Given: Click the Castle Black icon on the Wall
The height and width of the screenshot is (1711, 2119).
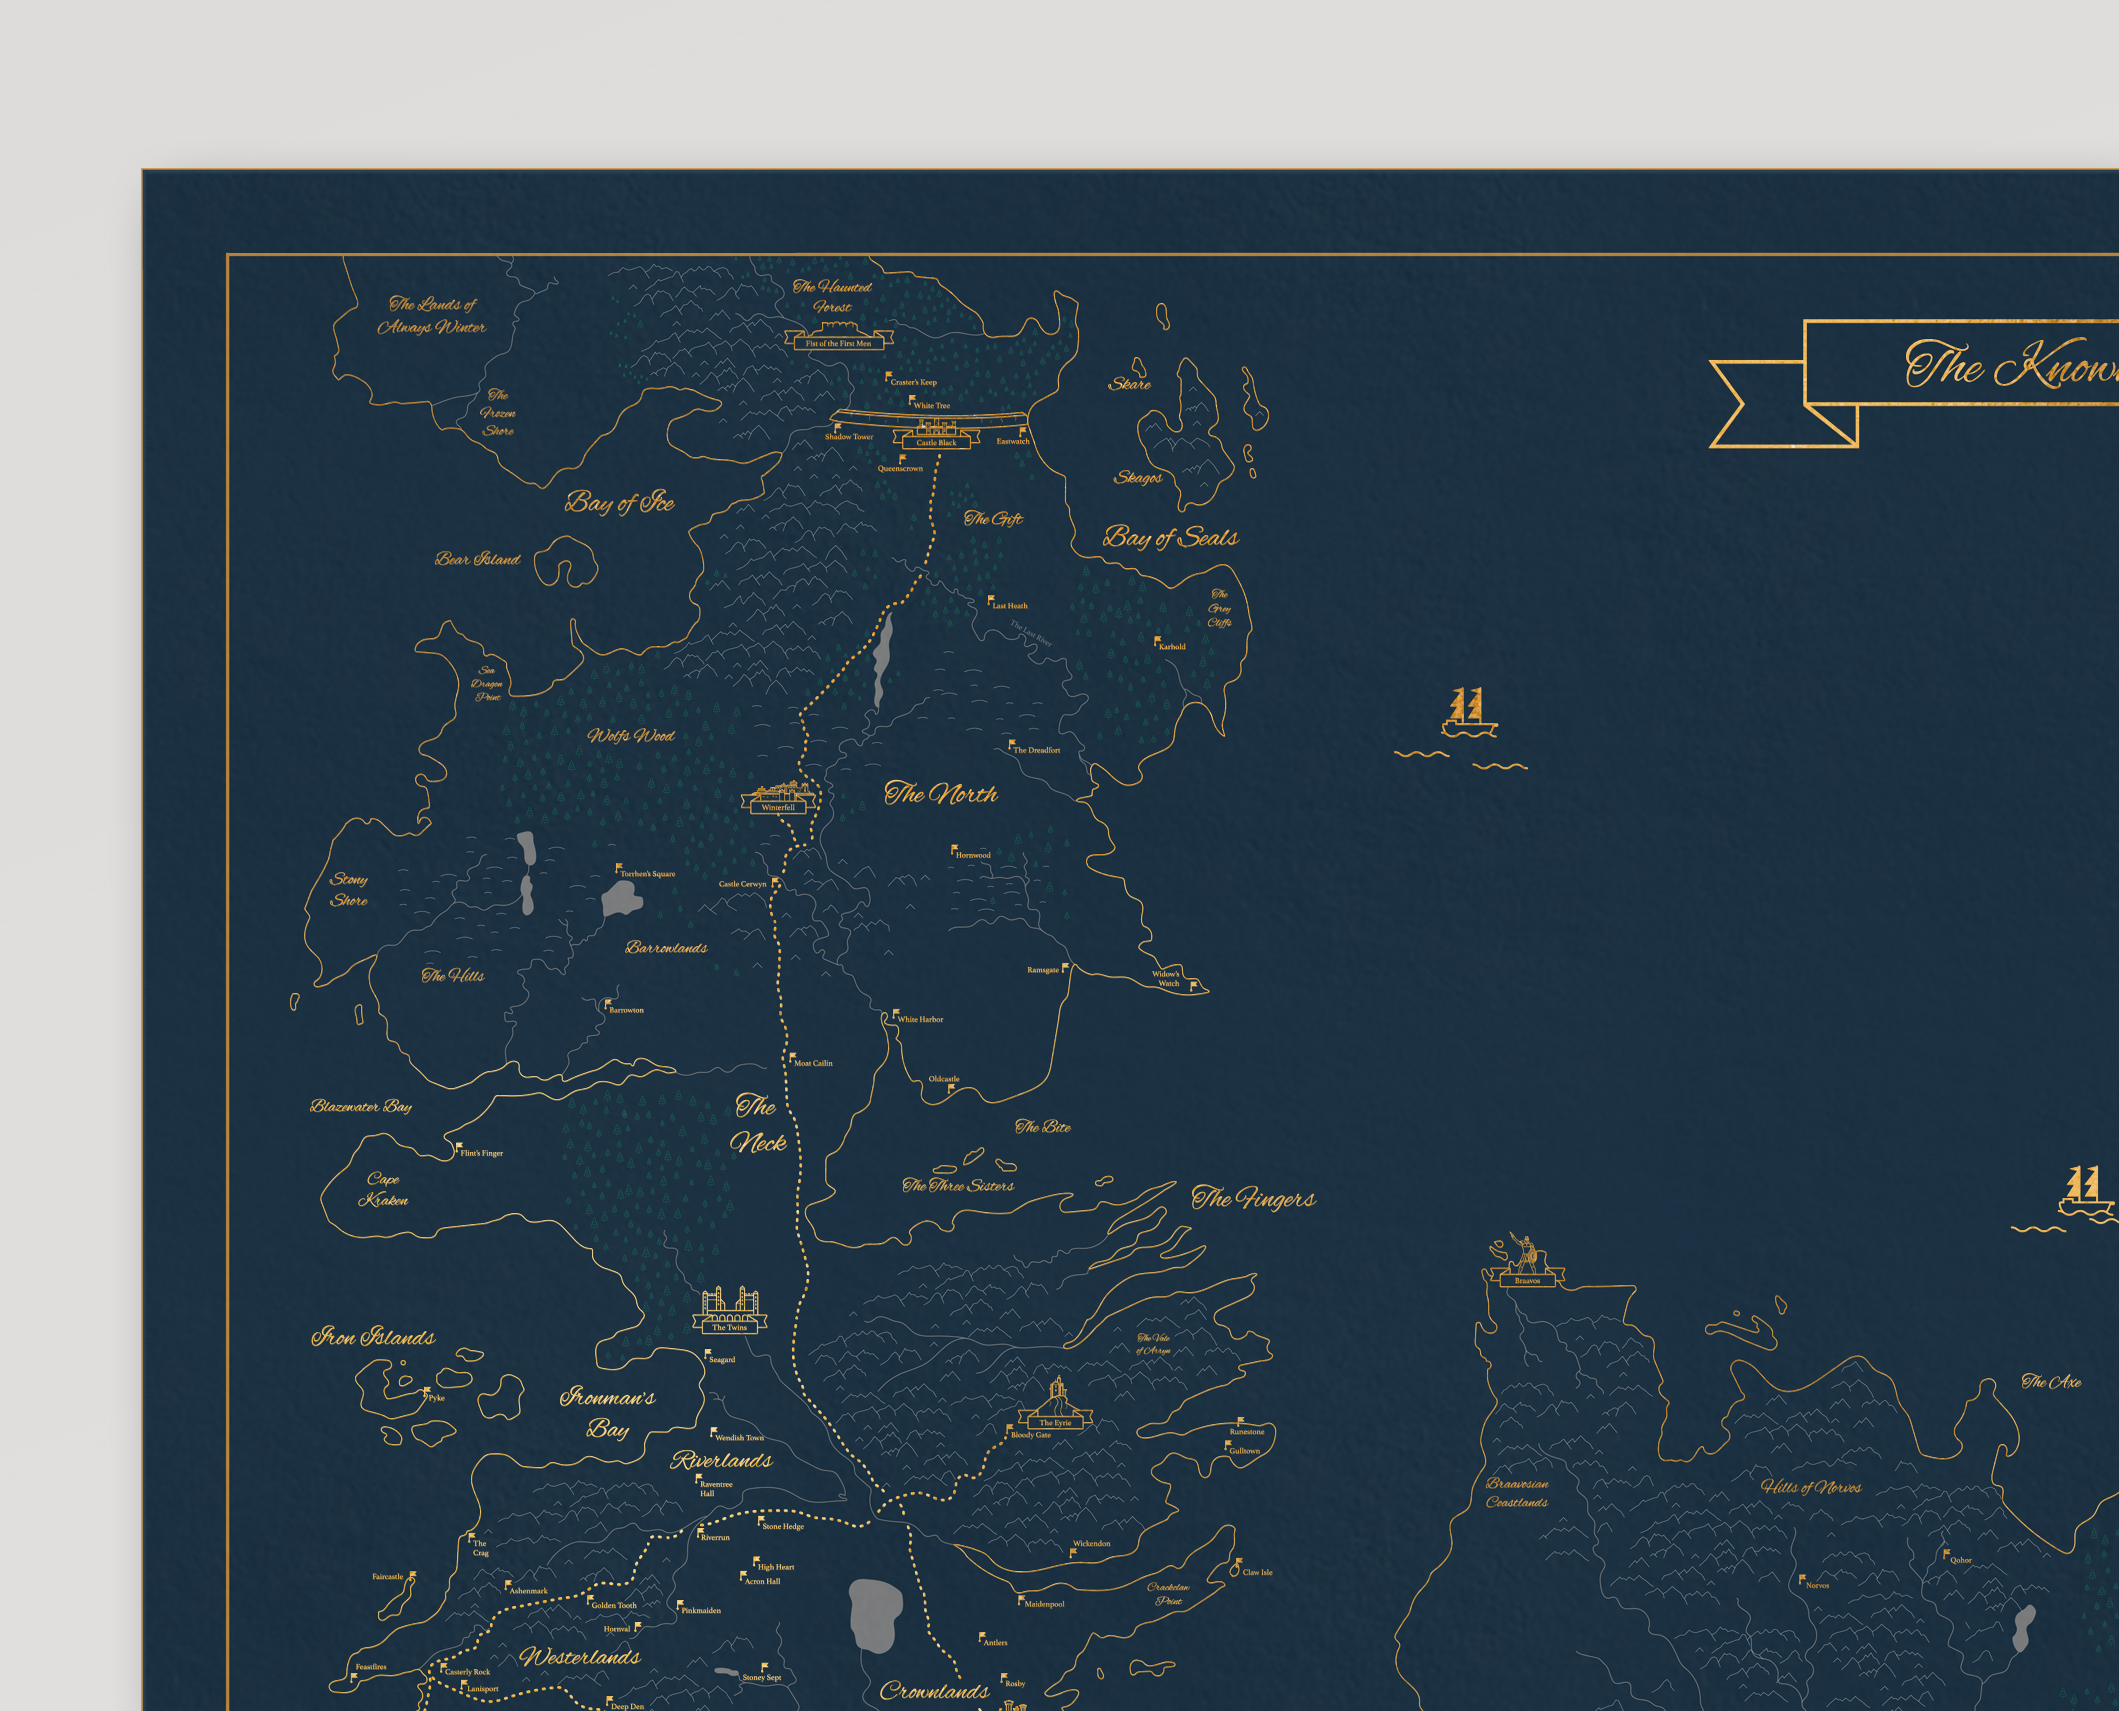Looking at the screenshot, I should tap(936, 432).
